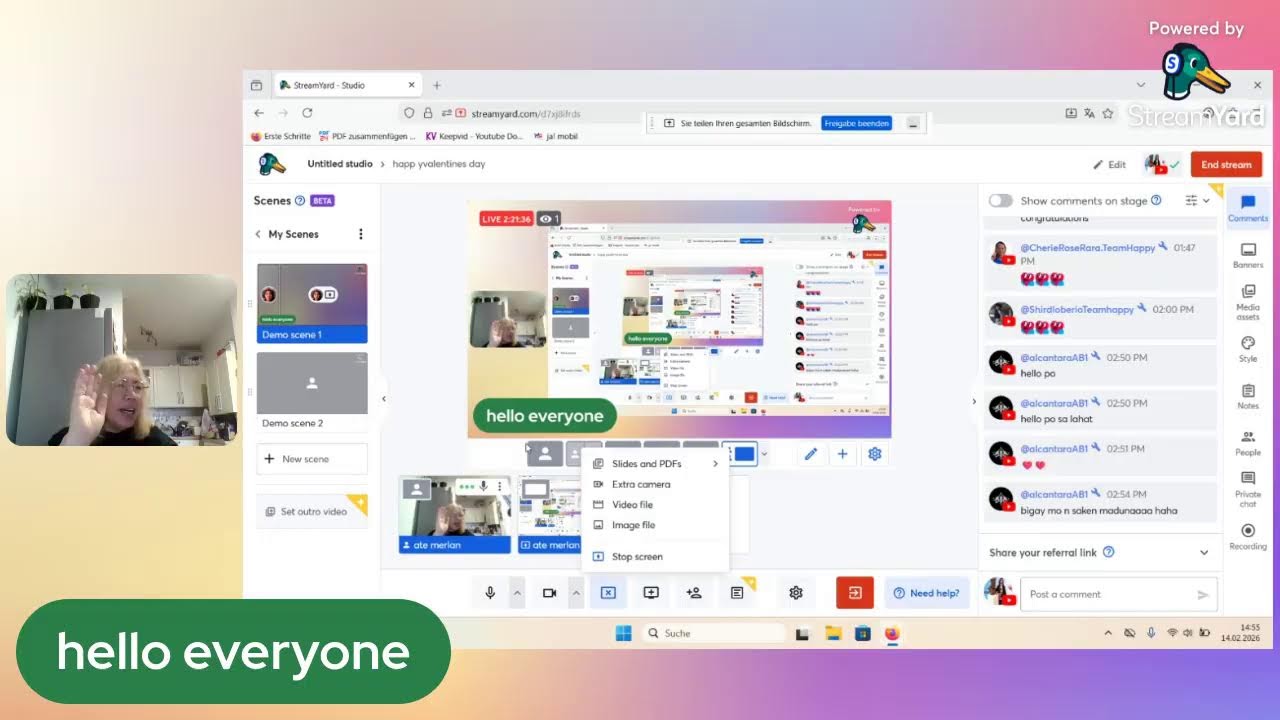Click the End stream button
Image resolution: width=1280 pixels, height=720 pixels.
[1226, 165]
